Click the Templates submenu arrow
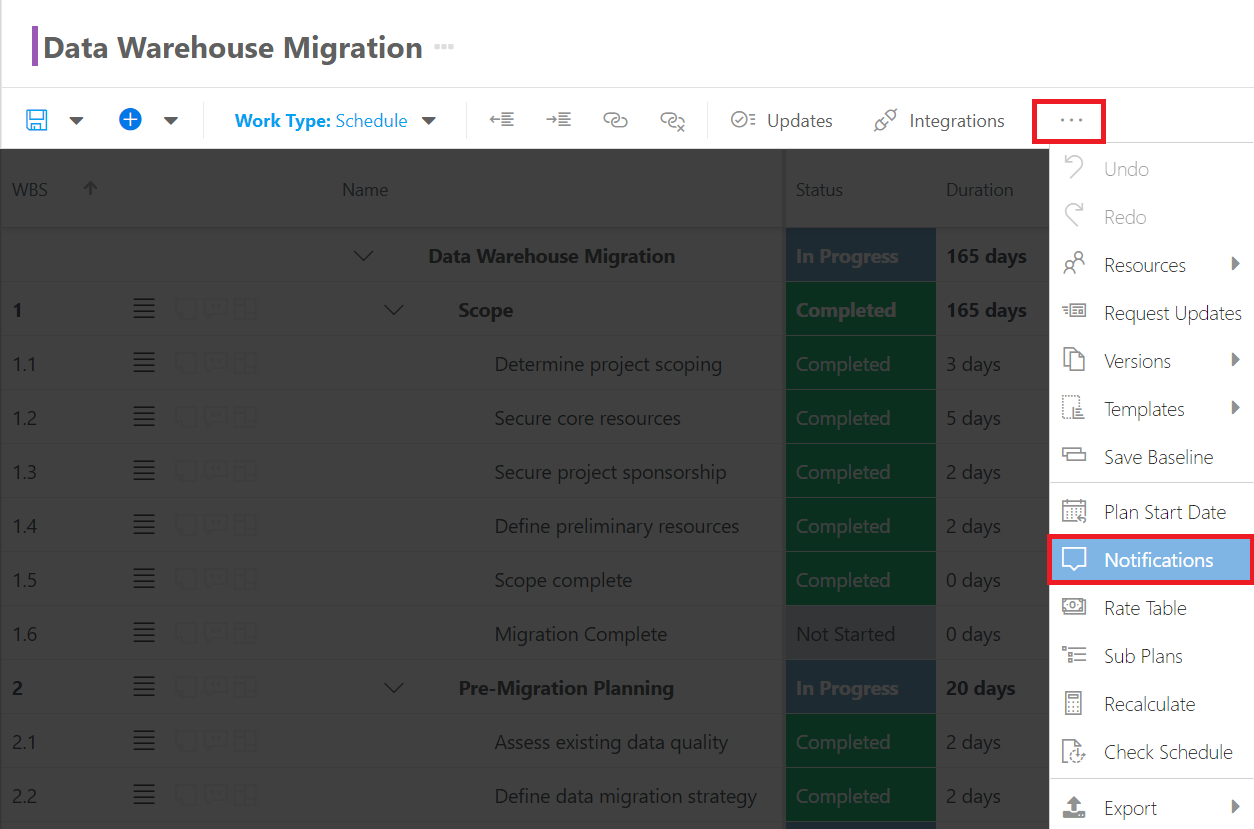The height and width of the screenshot is (829, 1254). tap(1236, 408)
